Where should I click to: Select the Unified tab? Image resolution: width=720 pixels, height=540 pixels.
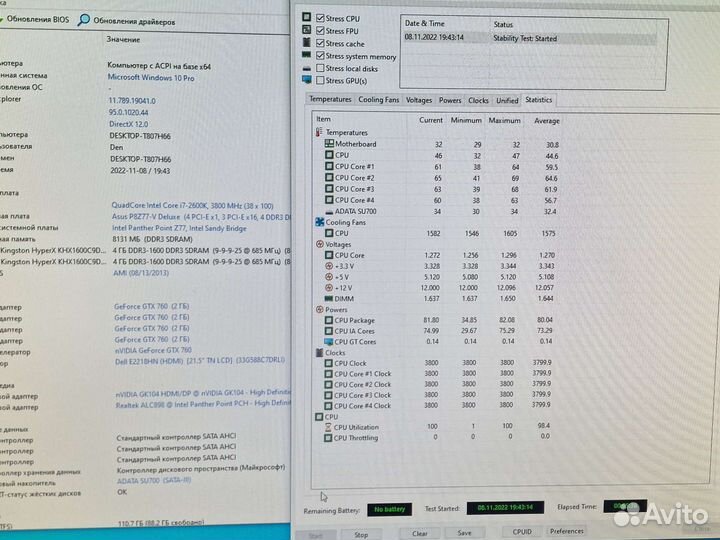[507, 100]
